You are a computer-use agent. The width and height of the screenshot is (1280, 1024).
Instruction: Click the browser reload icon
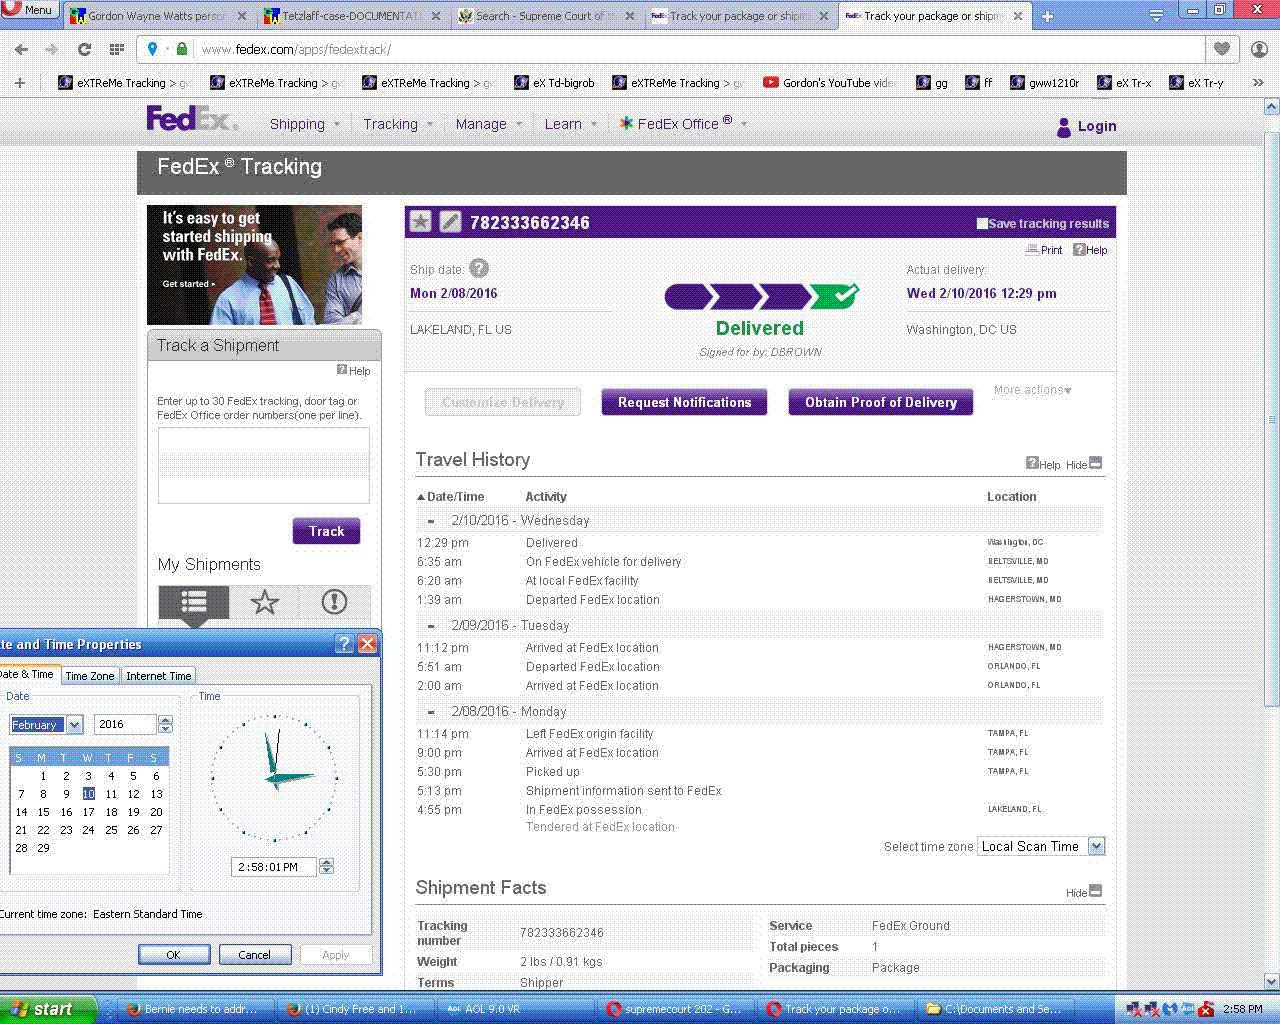(x=84, y=49)
